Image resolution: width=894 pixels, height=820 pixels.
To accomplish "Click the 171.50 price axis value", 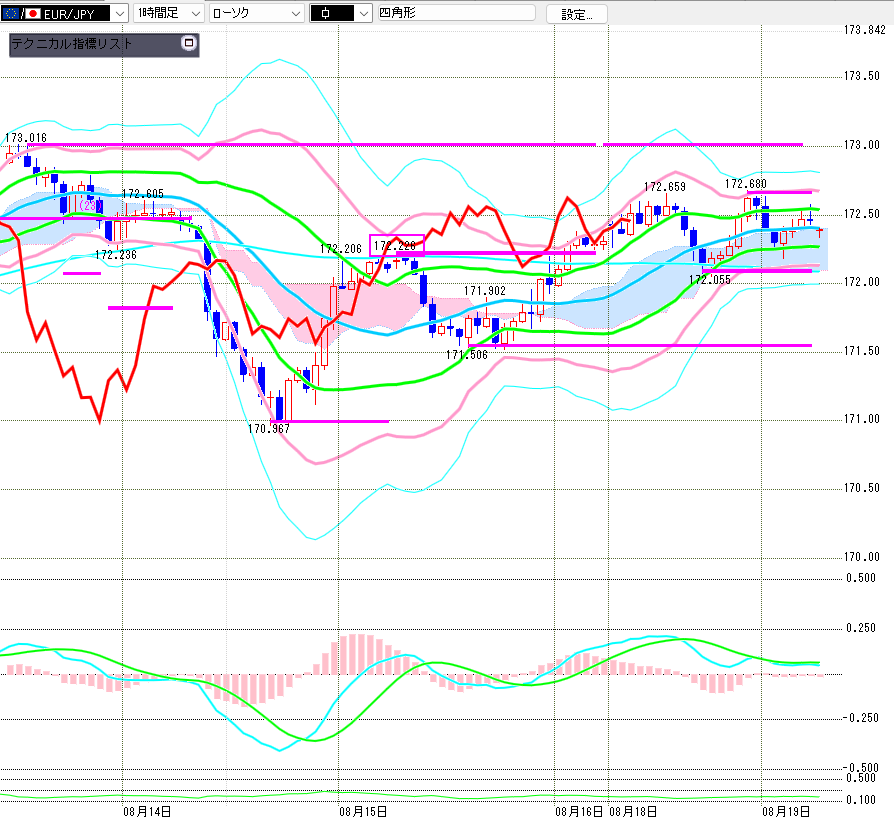I will pyautogui.click(x=862, y=351).
